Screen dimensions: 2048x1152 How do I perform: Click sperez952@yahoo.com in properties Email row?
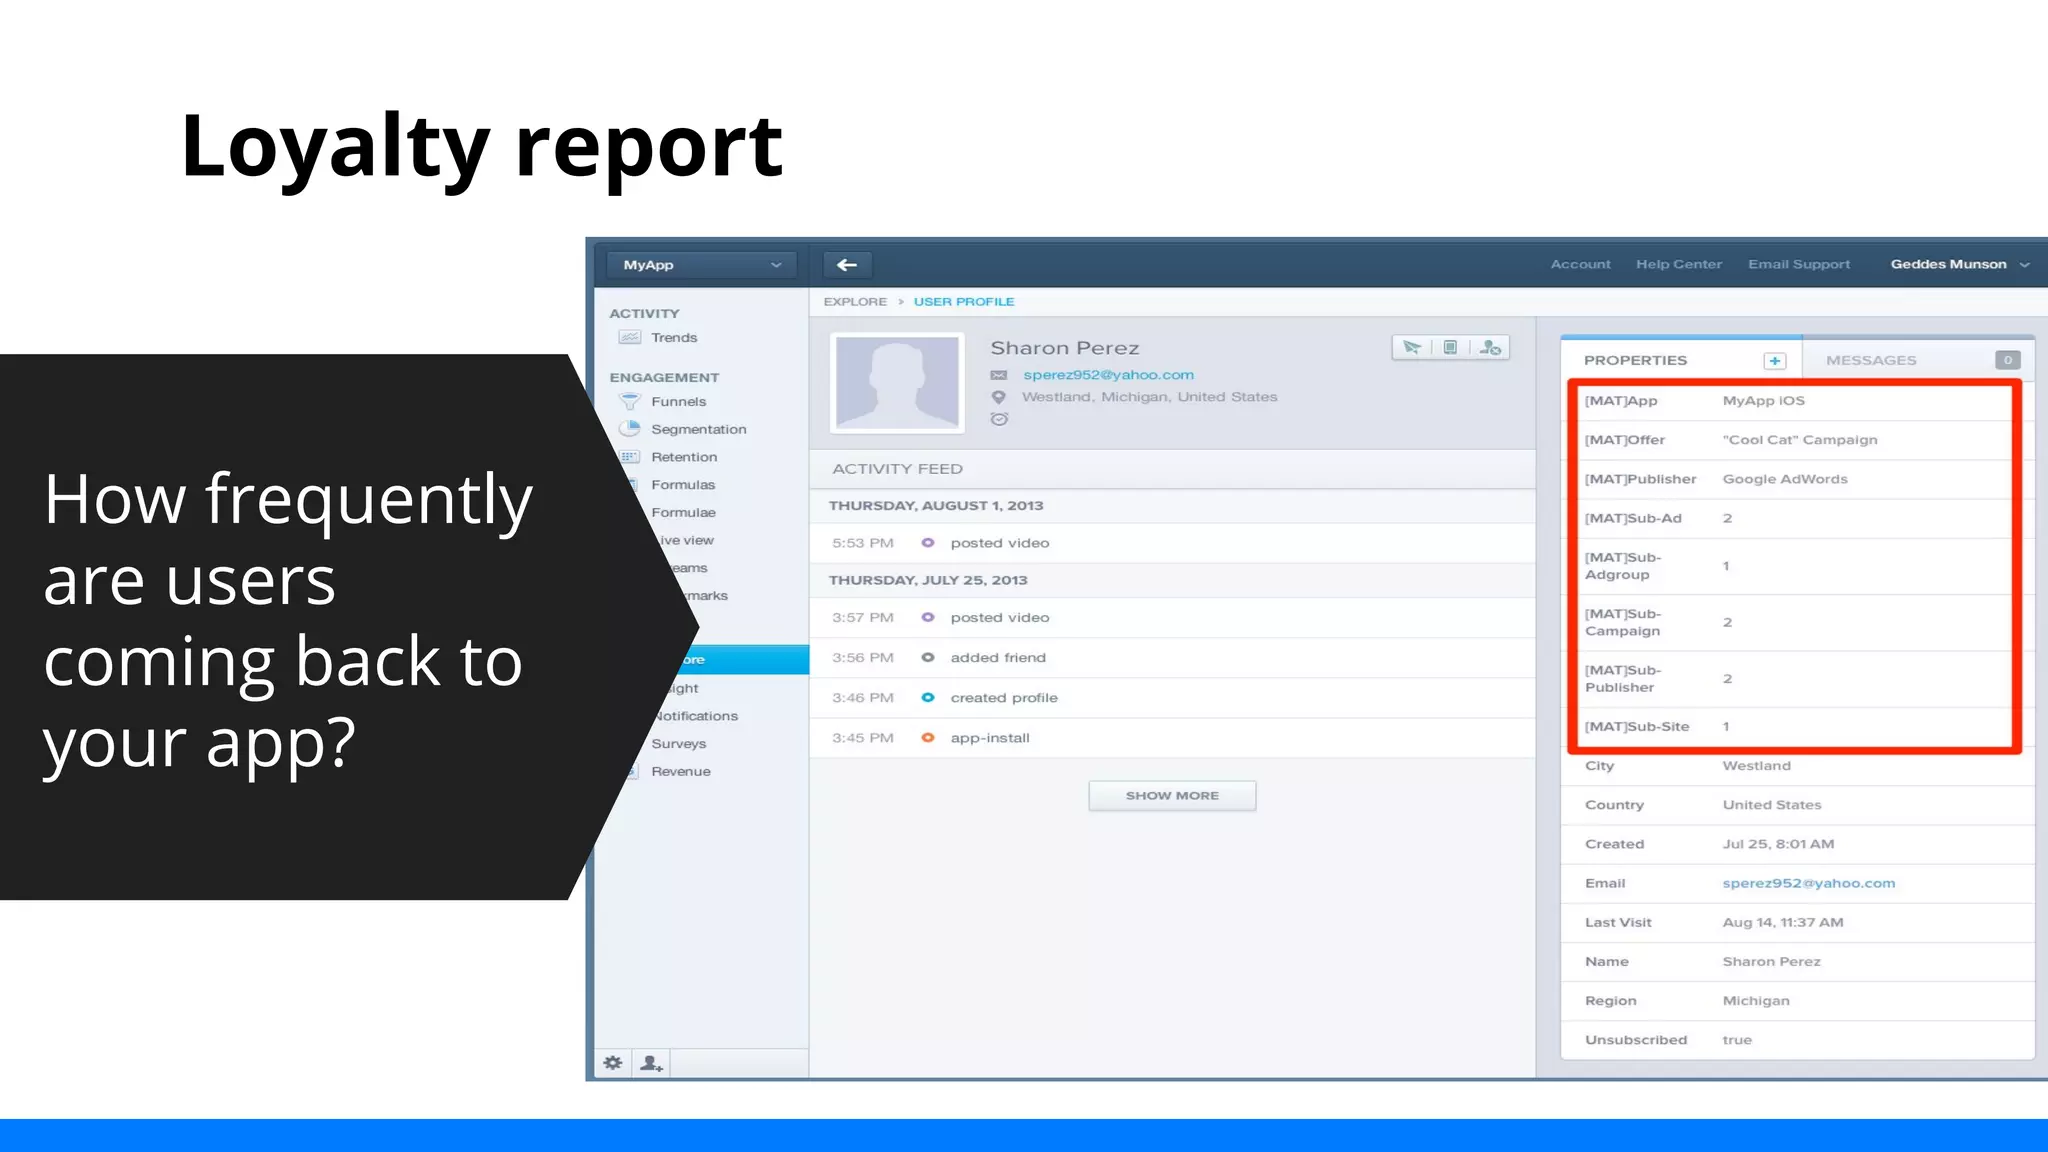click(1808, 883)
